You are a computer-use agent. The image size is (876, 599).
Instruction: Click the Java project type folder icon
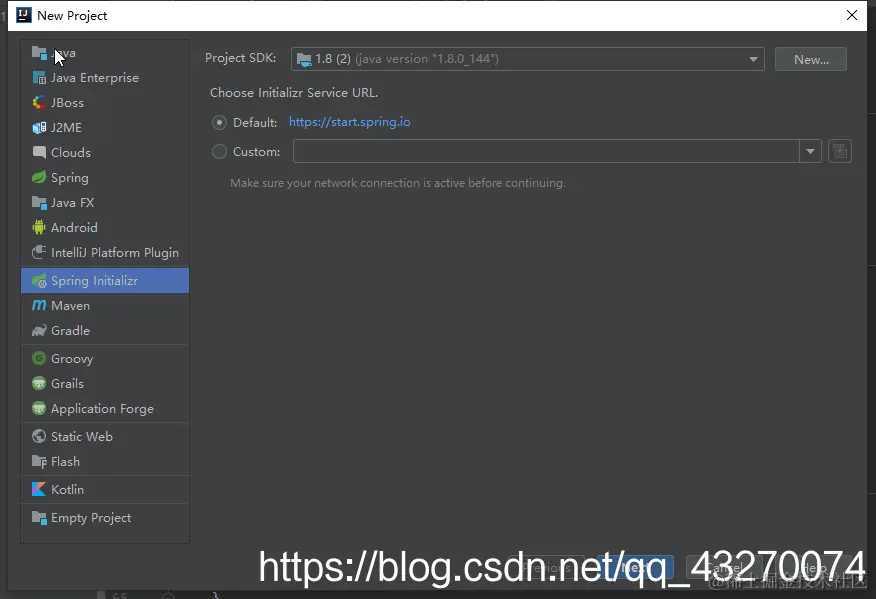[39, 53]
